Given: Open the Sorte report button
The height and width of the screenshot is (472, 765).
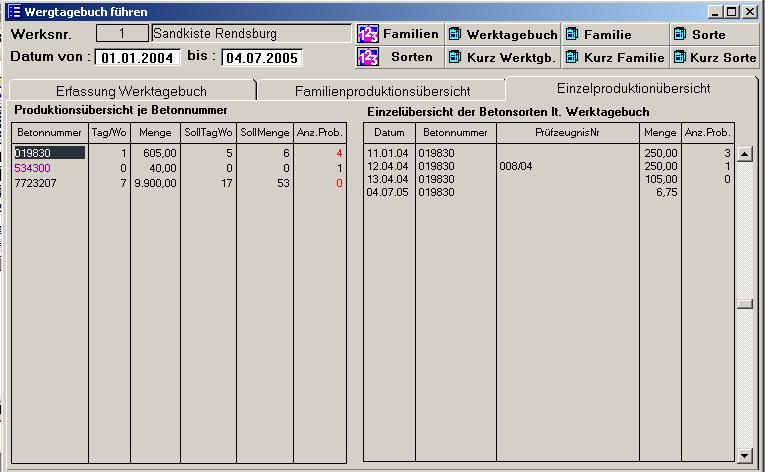Looking at the screenshot, I should click(711, 34).
